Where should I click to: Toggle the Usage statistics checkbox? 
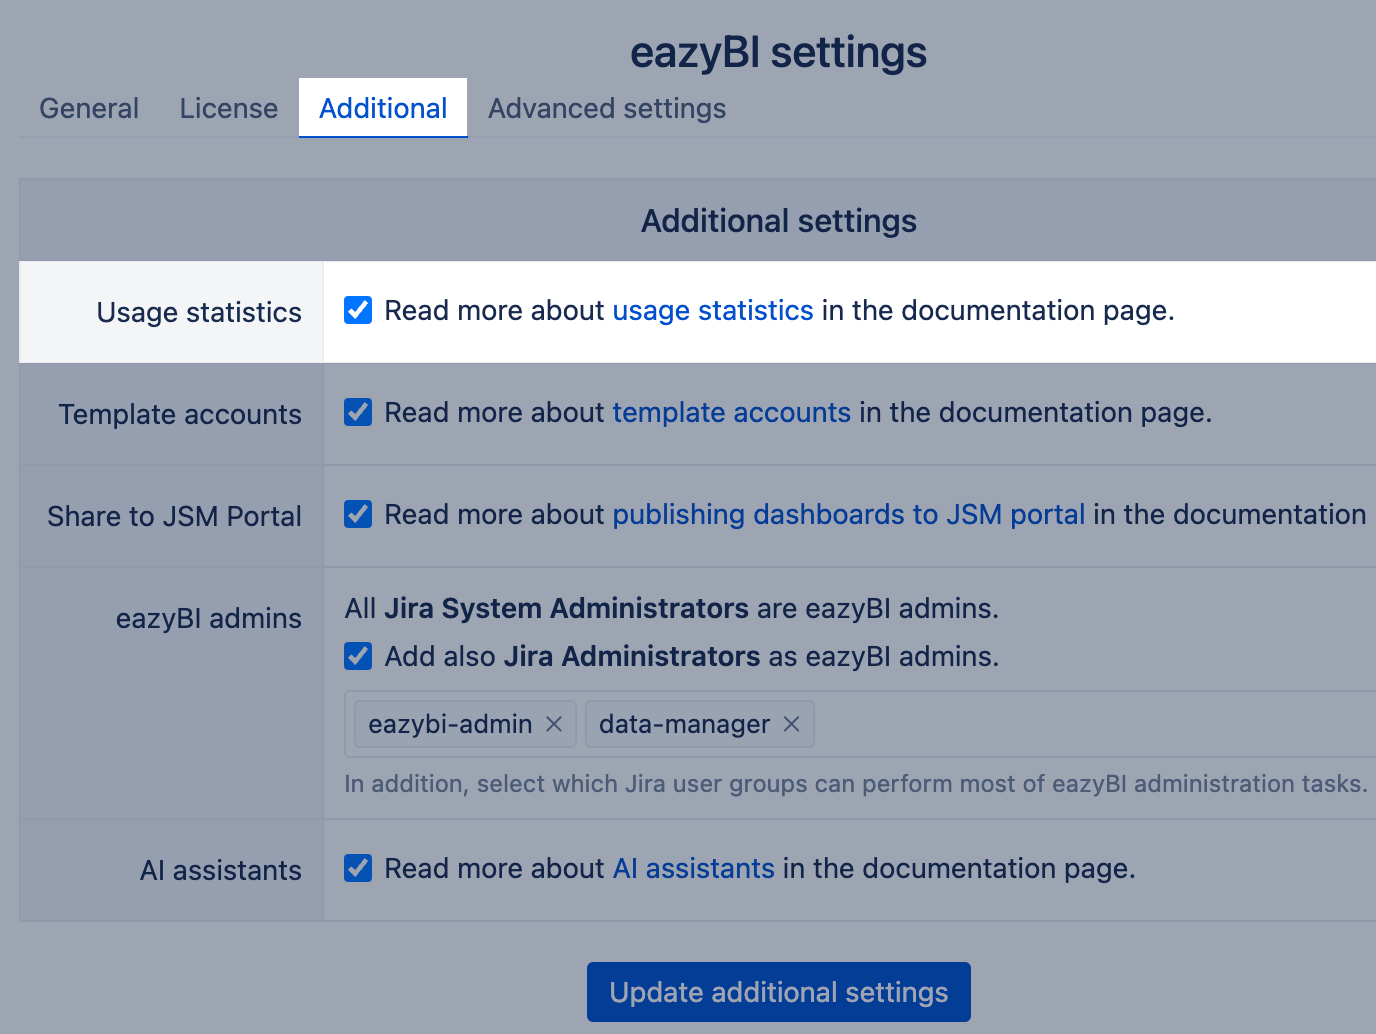[x=358, y=310]
